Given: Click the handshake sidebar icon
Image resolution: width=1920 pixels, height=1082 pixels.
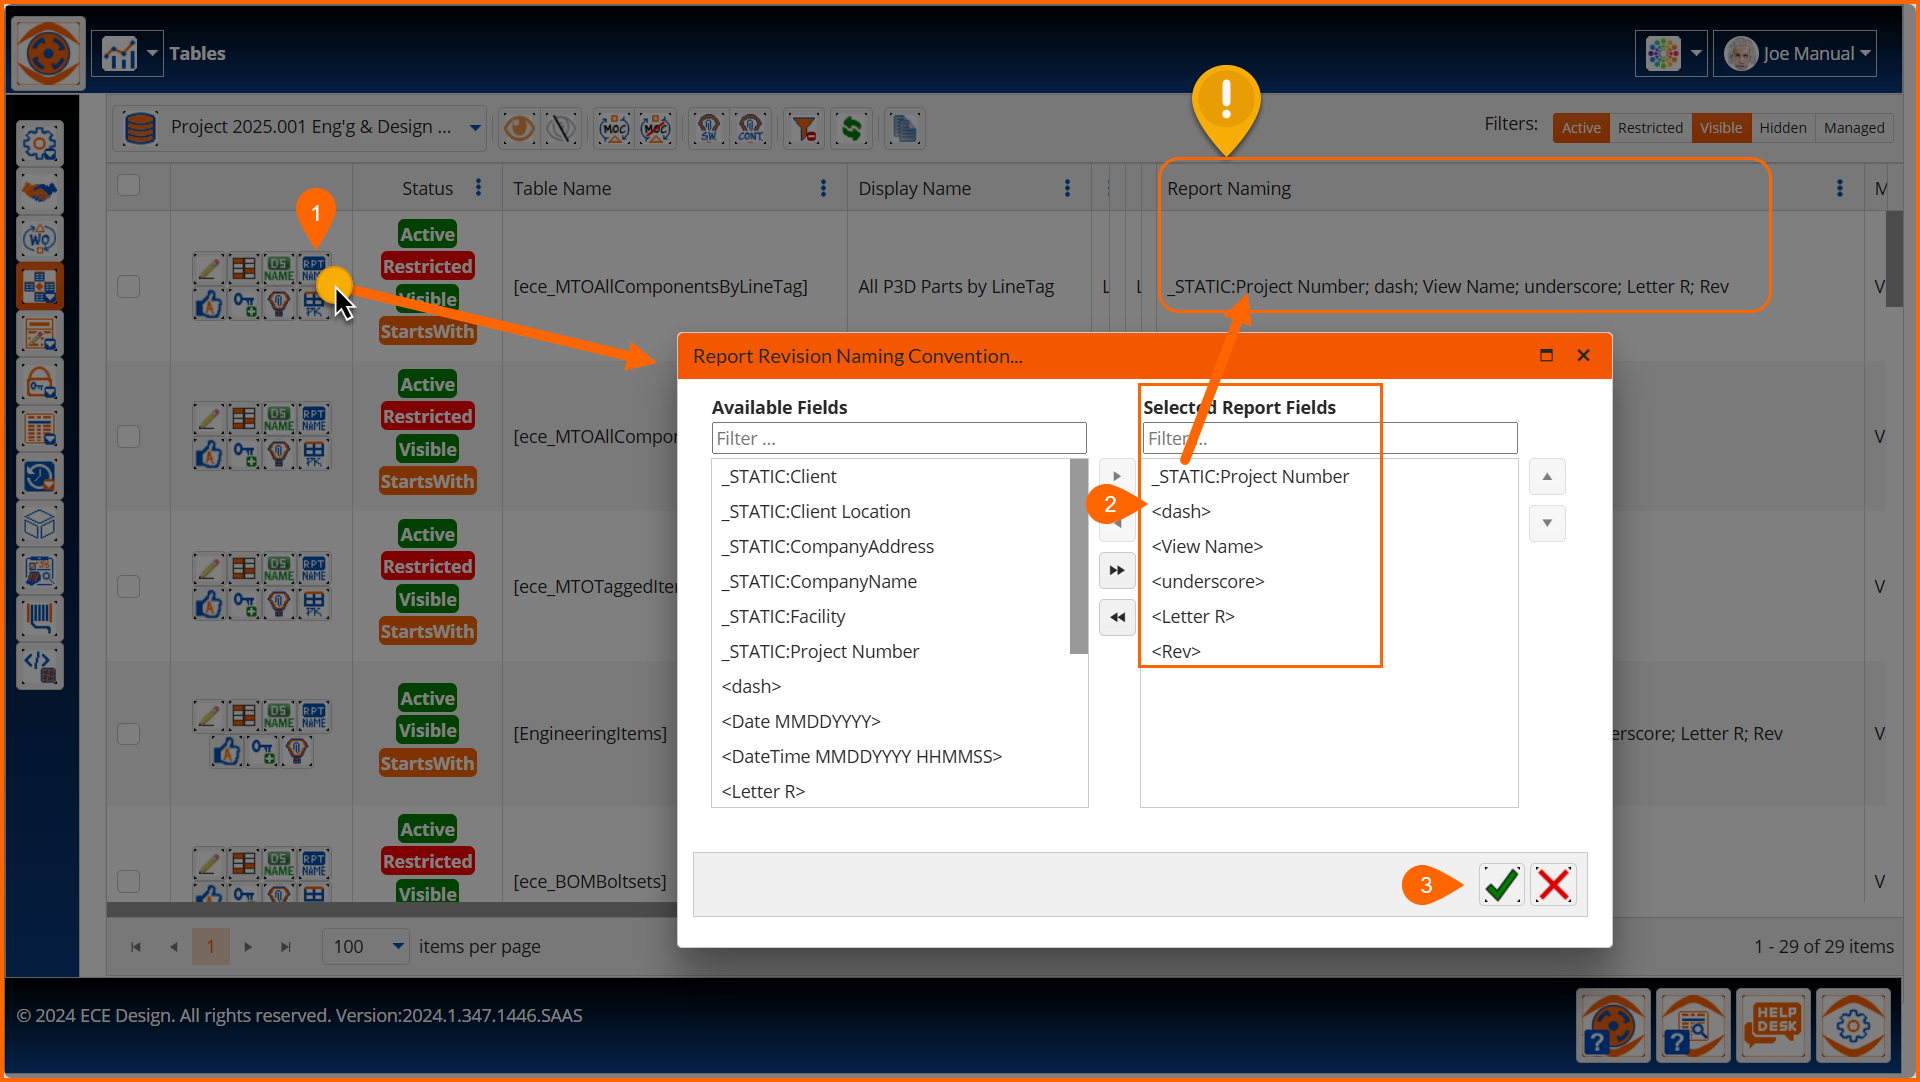Looking at the screenshot, I should [x=40, y=191].
